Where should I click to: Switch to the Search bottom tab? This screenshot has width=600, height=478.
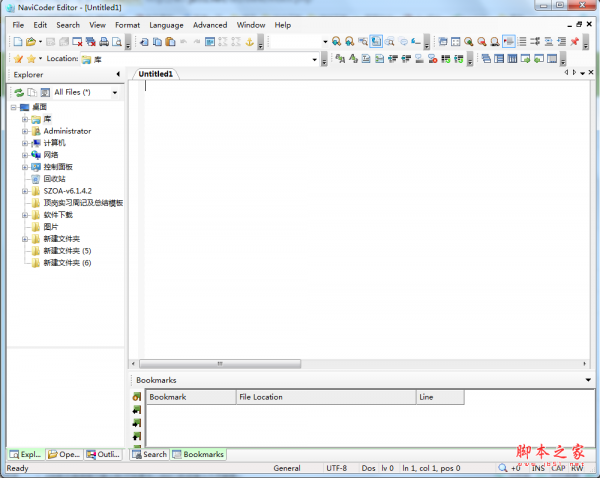tap(150, 454)
